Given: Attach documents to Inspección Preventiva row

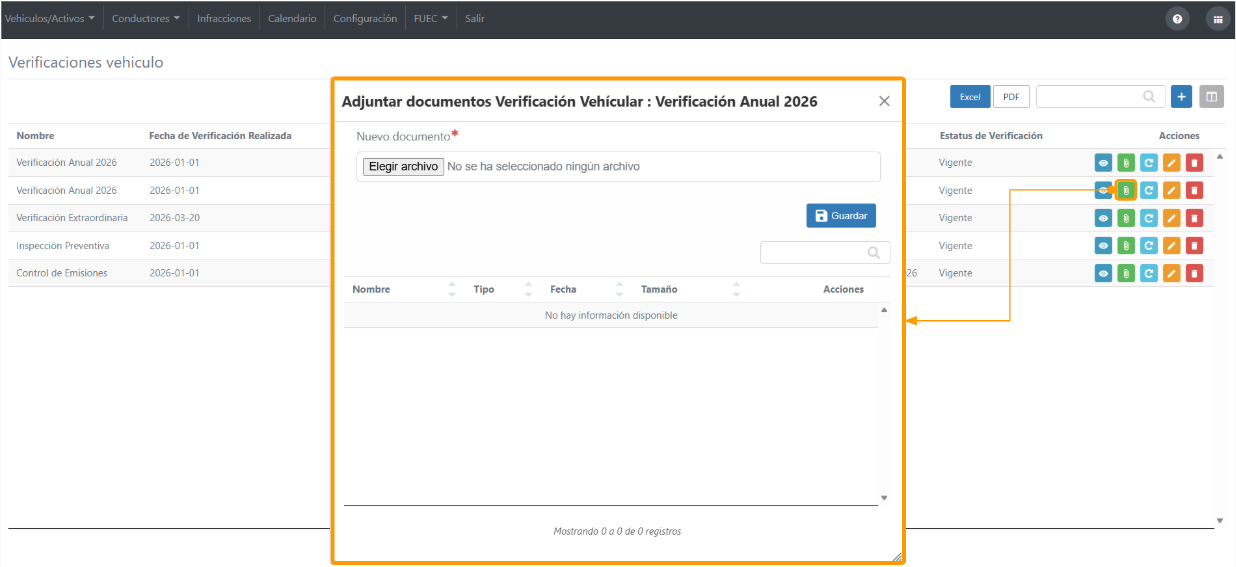Looking at the screenshot, I should coord(1126,245).
